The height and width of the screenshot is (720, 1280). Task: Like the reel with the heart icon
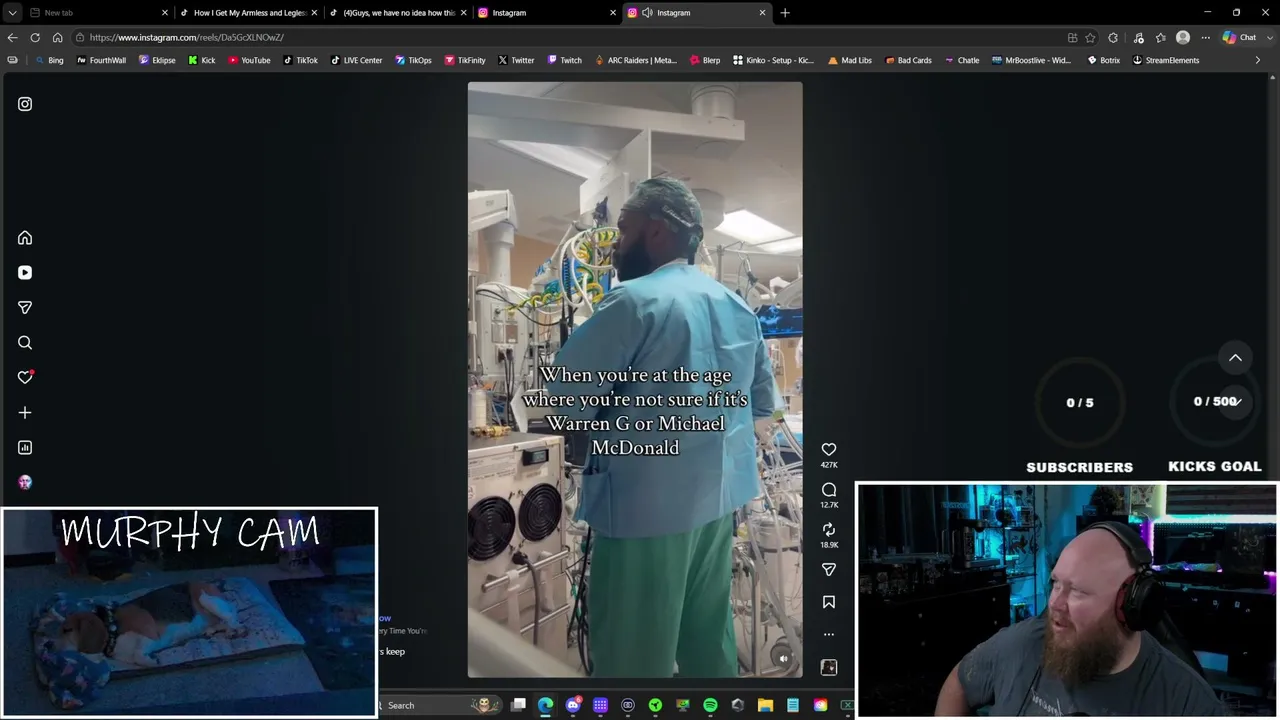(829, 450)
